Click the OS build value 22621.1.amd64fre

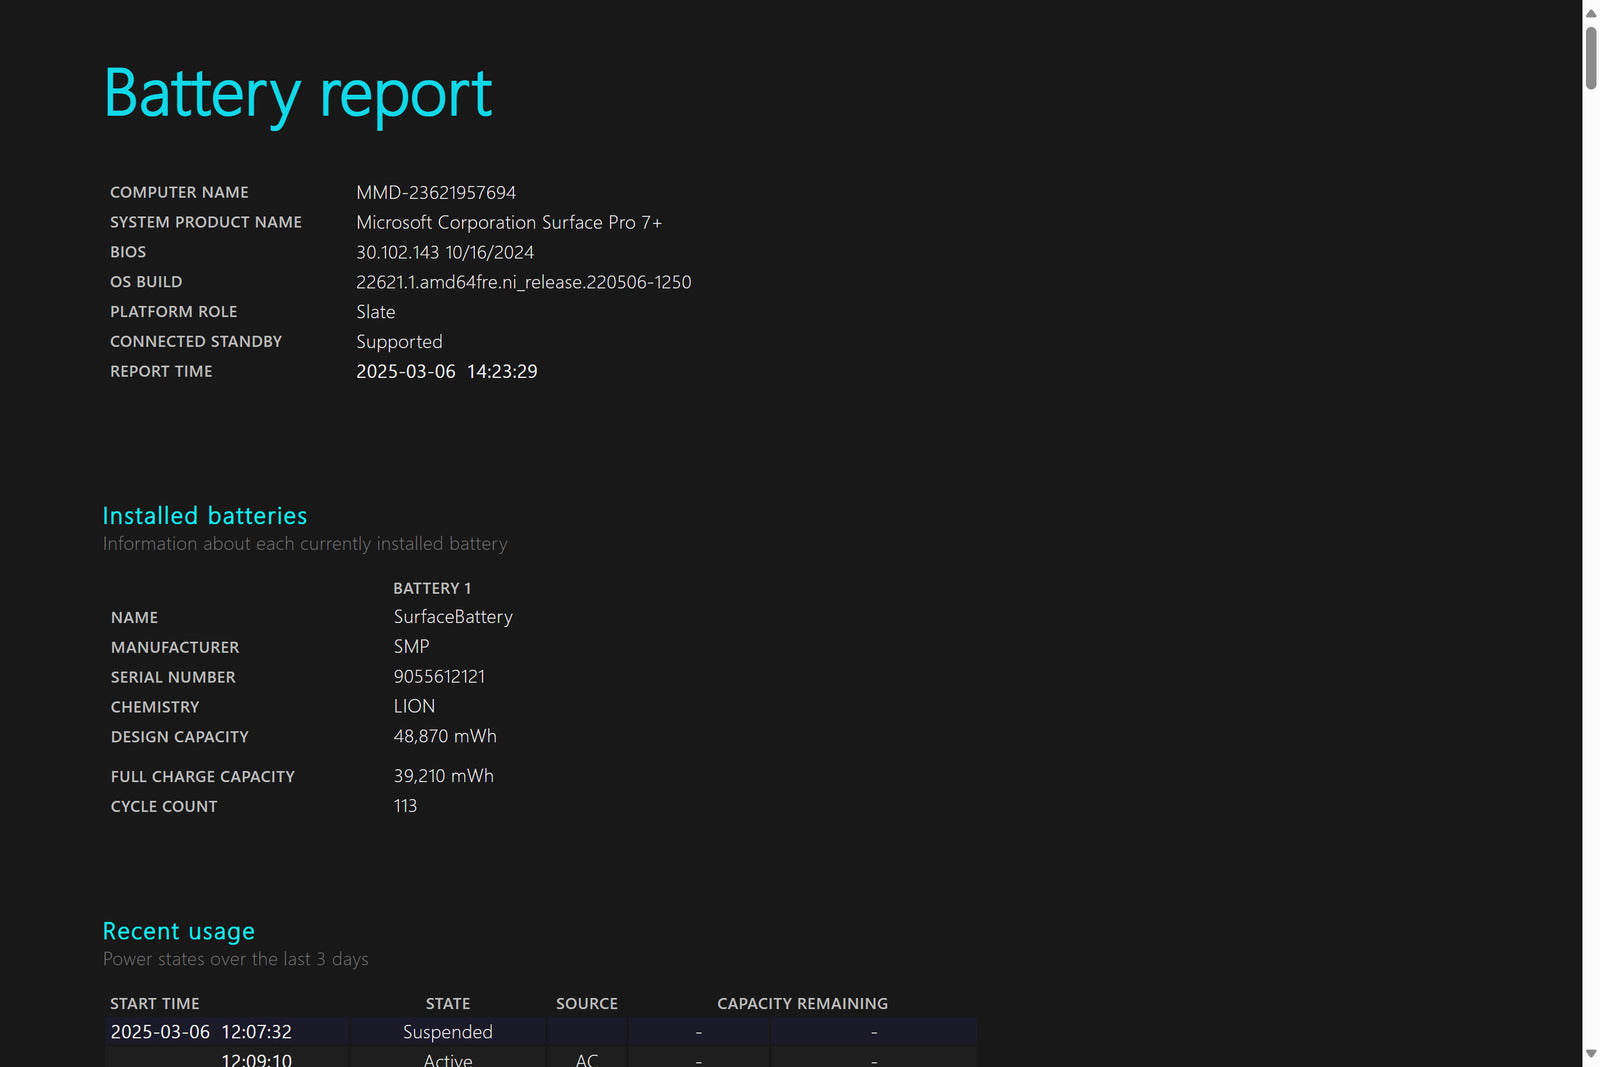[524, 282]
